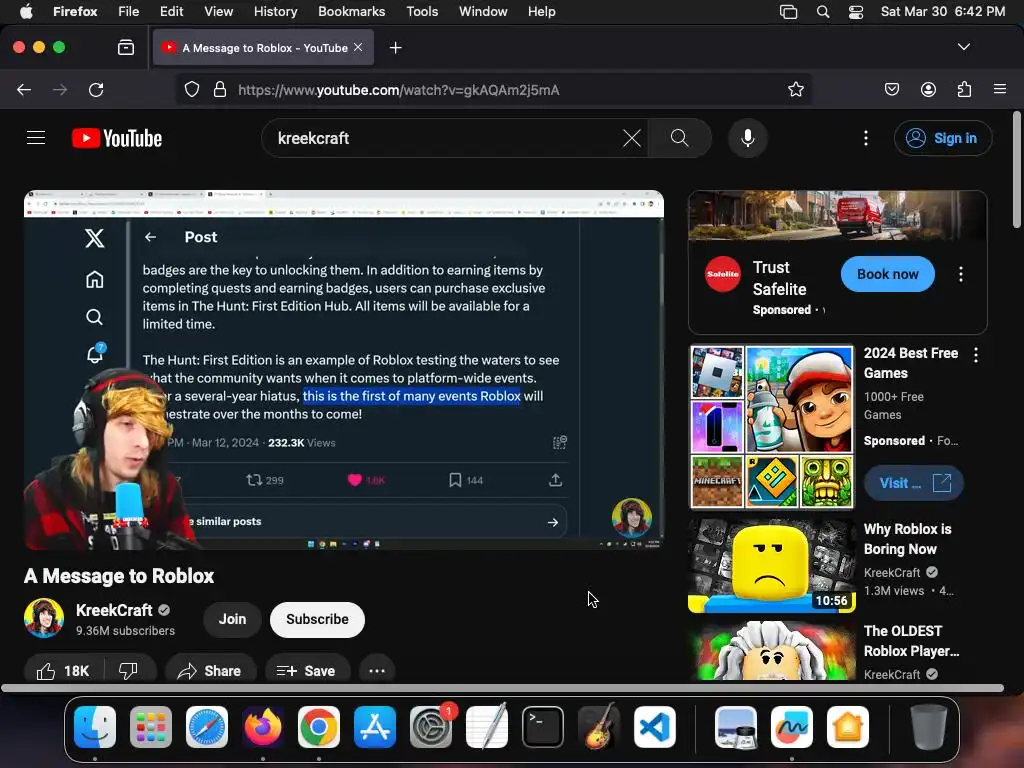Open the Apple menu
The image size is (1024, 768).
(x=26, y=11)
